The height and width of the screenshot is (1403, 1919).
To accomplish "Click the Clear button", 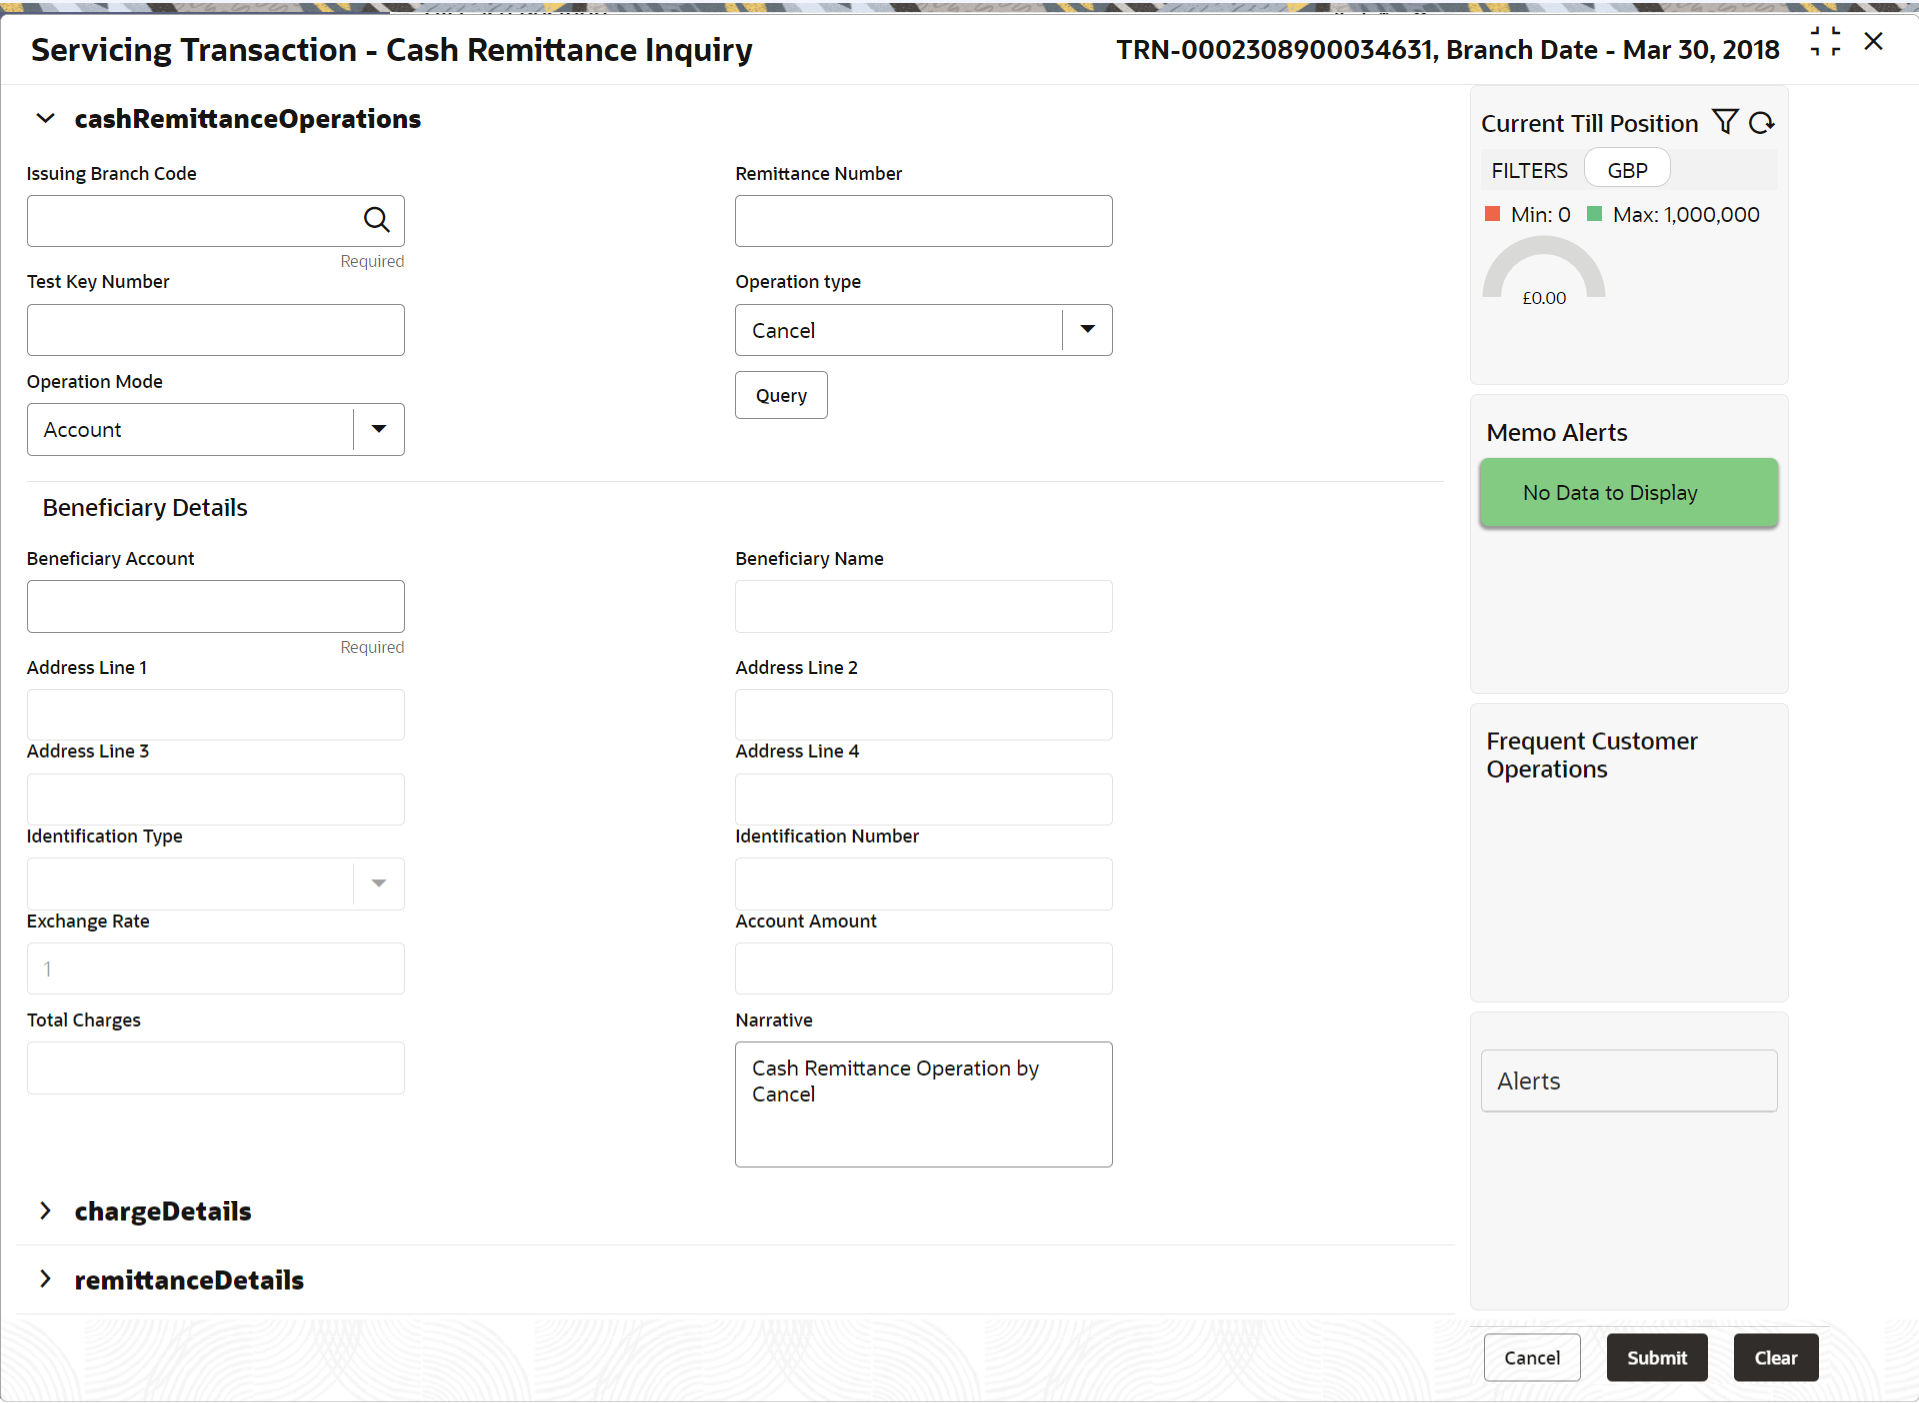I will point(1775,1358).
